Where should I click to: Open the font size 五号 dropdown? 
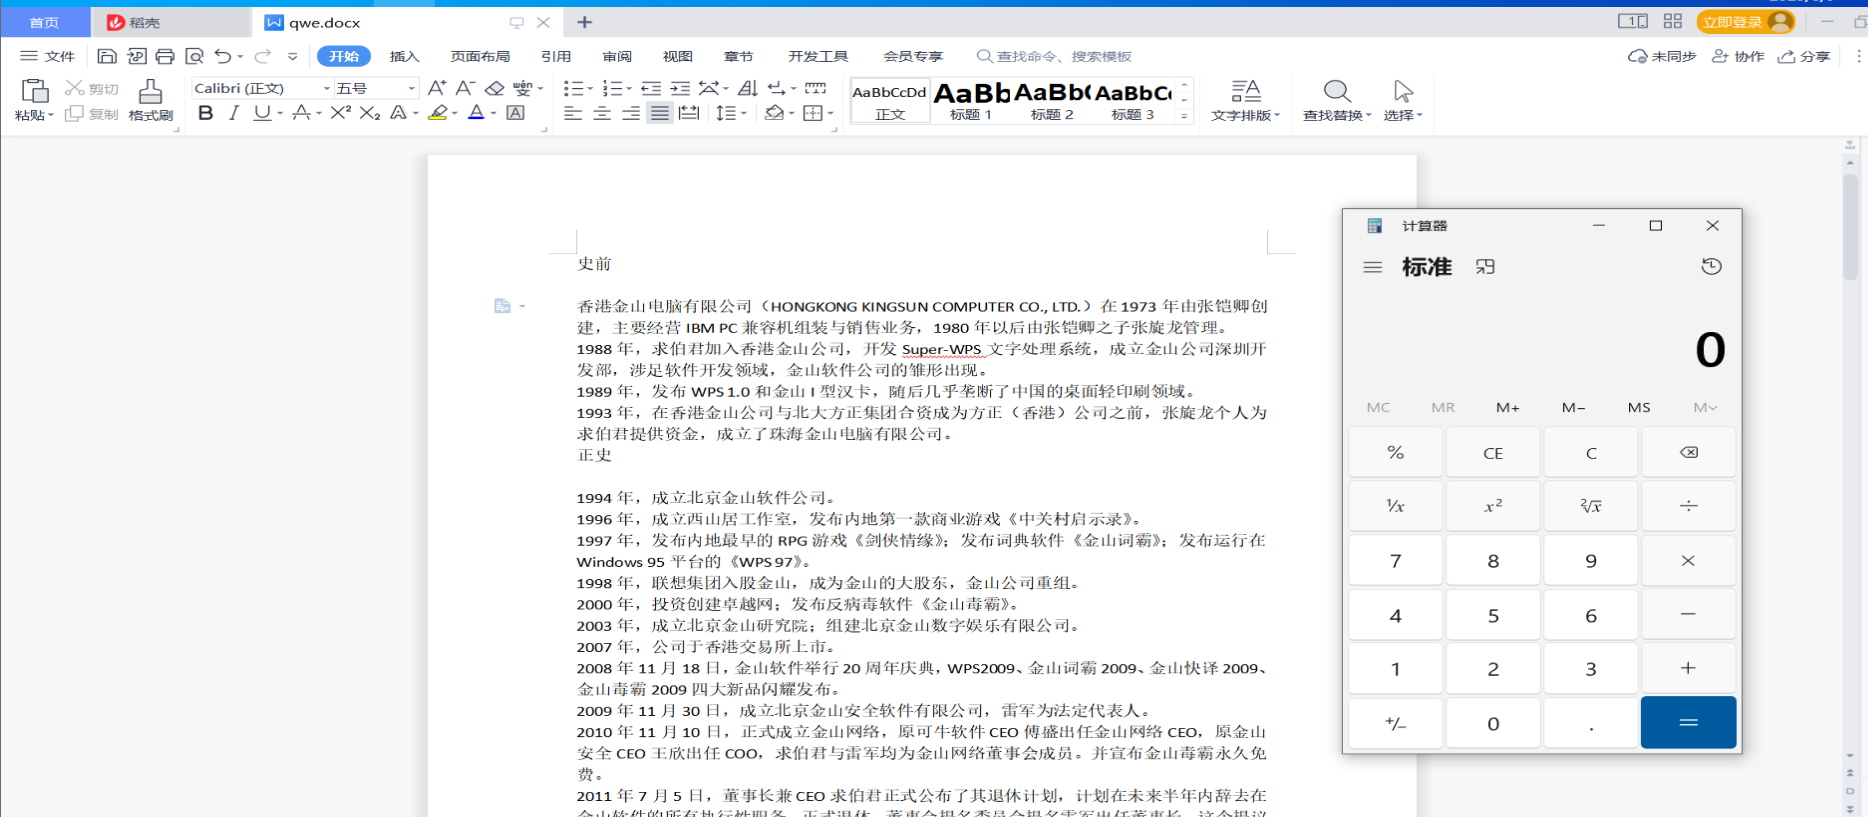tap(411, 88)
